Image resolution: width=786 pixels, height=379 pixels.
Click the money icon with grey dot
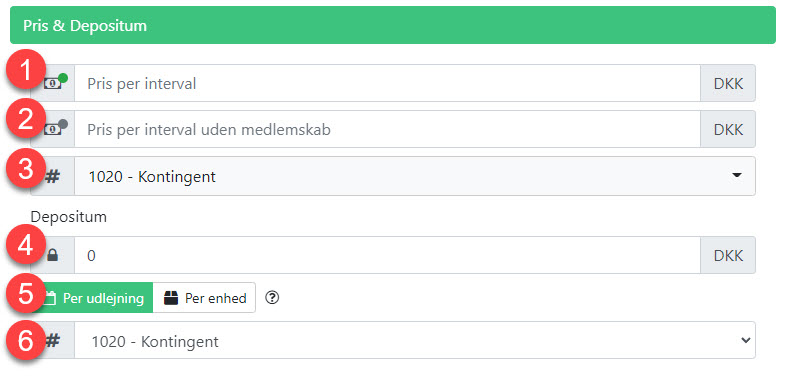pos(55,129)
